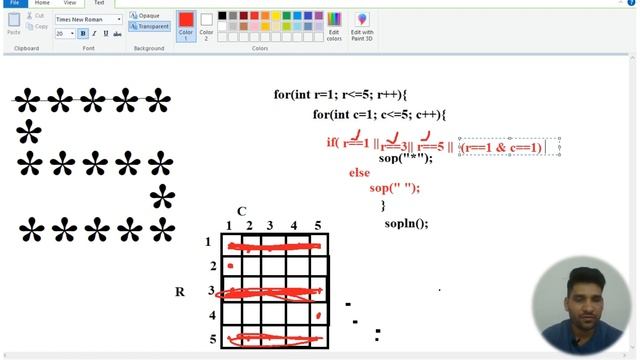Viewport: 640px width, 360px height.
Task: Pick the light gray color swatch
Action: pos(233,27)
